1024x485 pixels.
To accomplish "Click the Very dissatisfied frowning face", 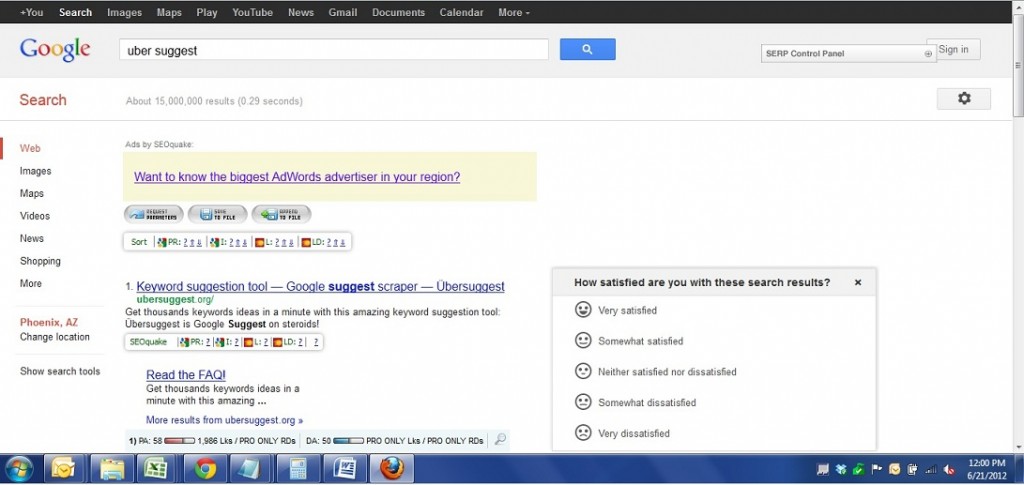I will point(583,432).
